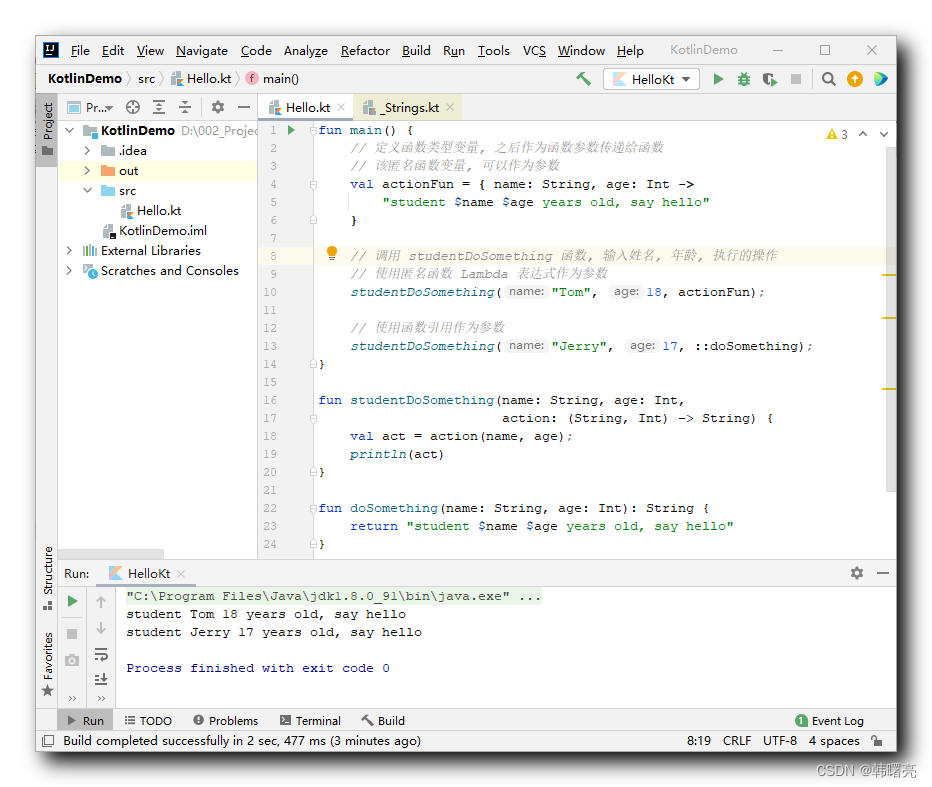
Task: Toggle read-only lock icon in status bar
Action: pos(877,741)
